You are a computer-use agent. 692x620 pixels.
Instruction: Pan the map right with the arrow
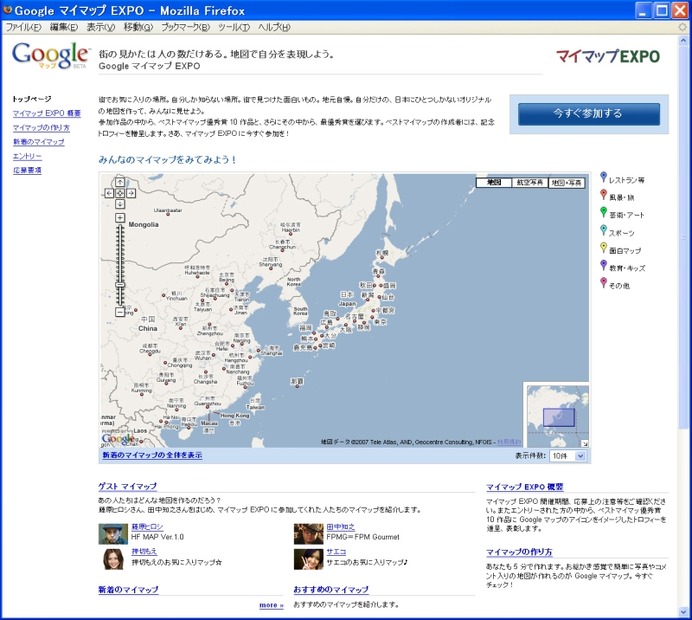(x=131, y=193)
